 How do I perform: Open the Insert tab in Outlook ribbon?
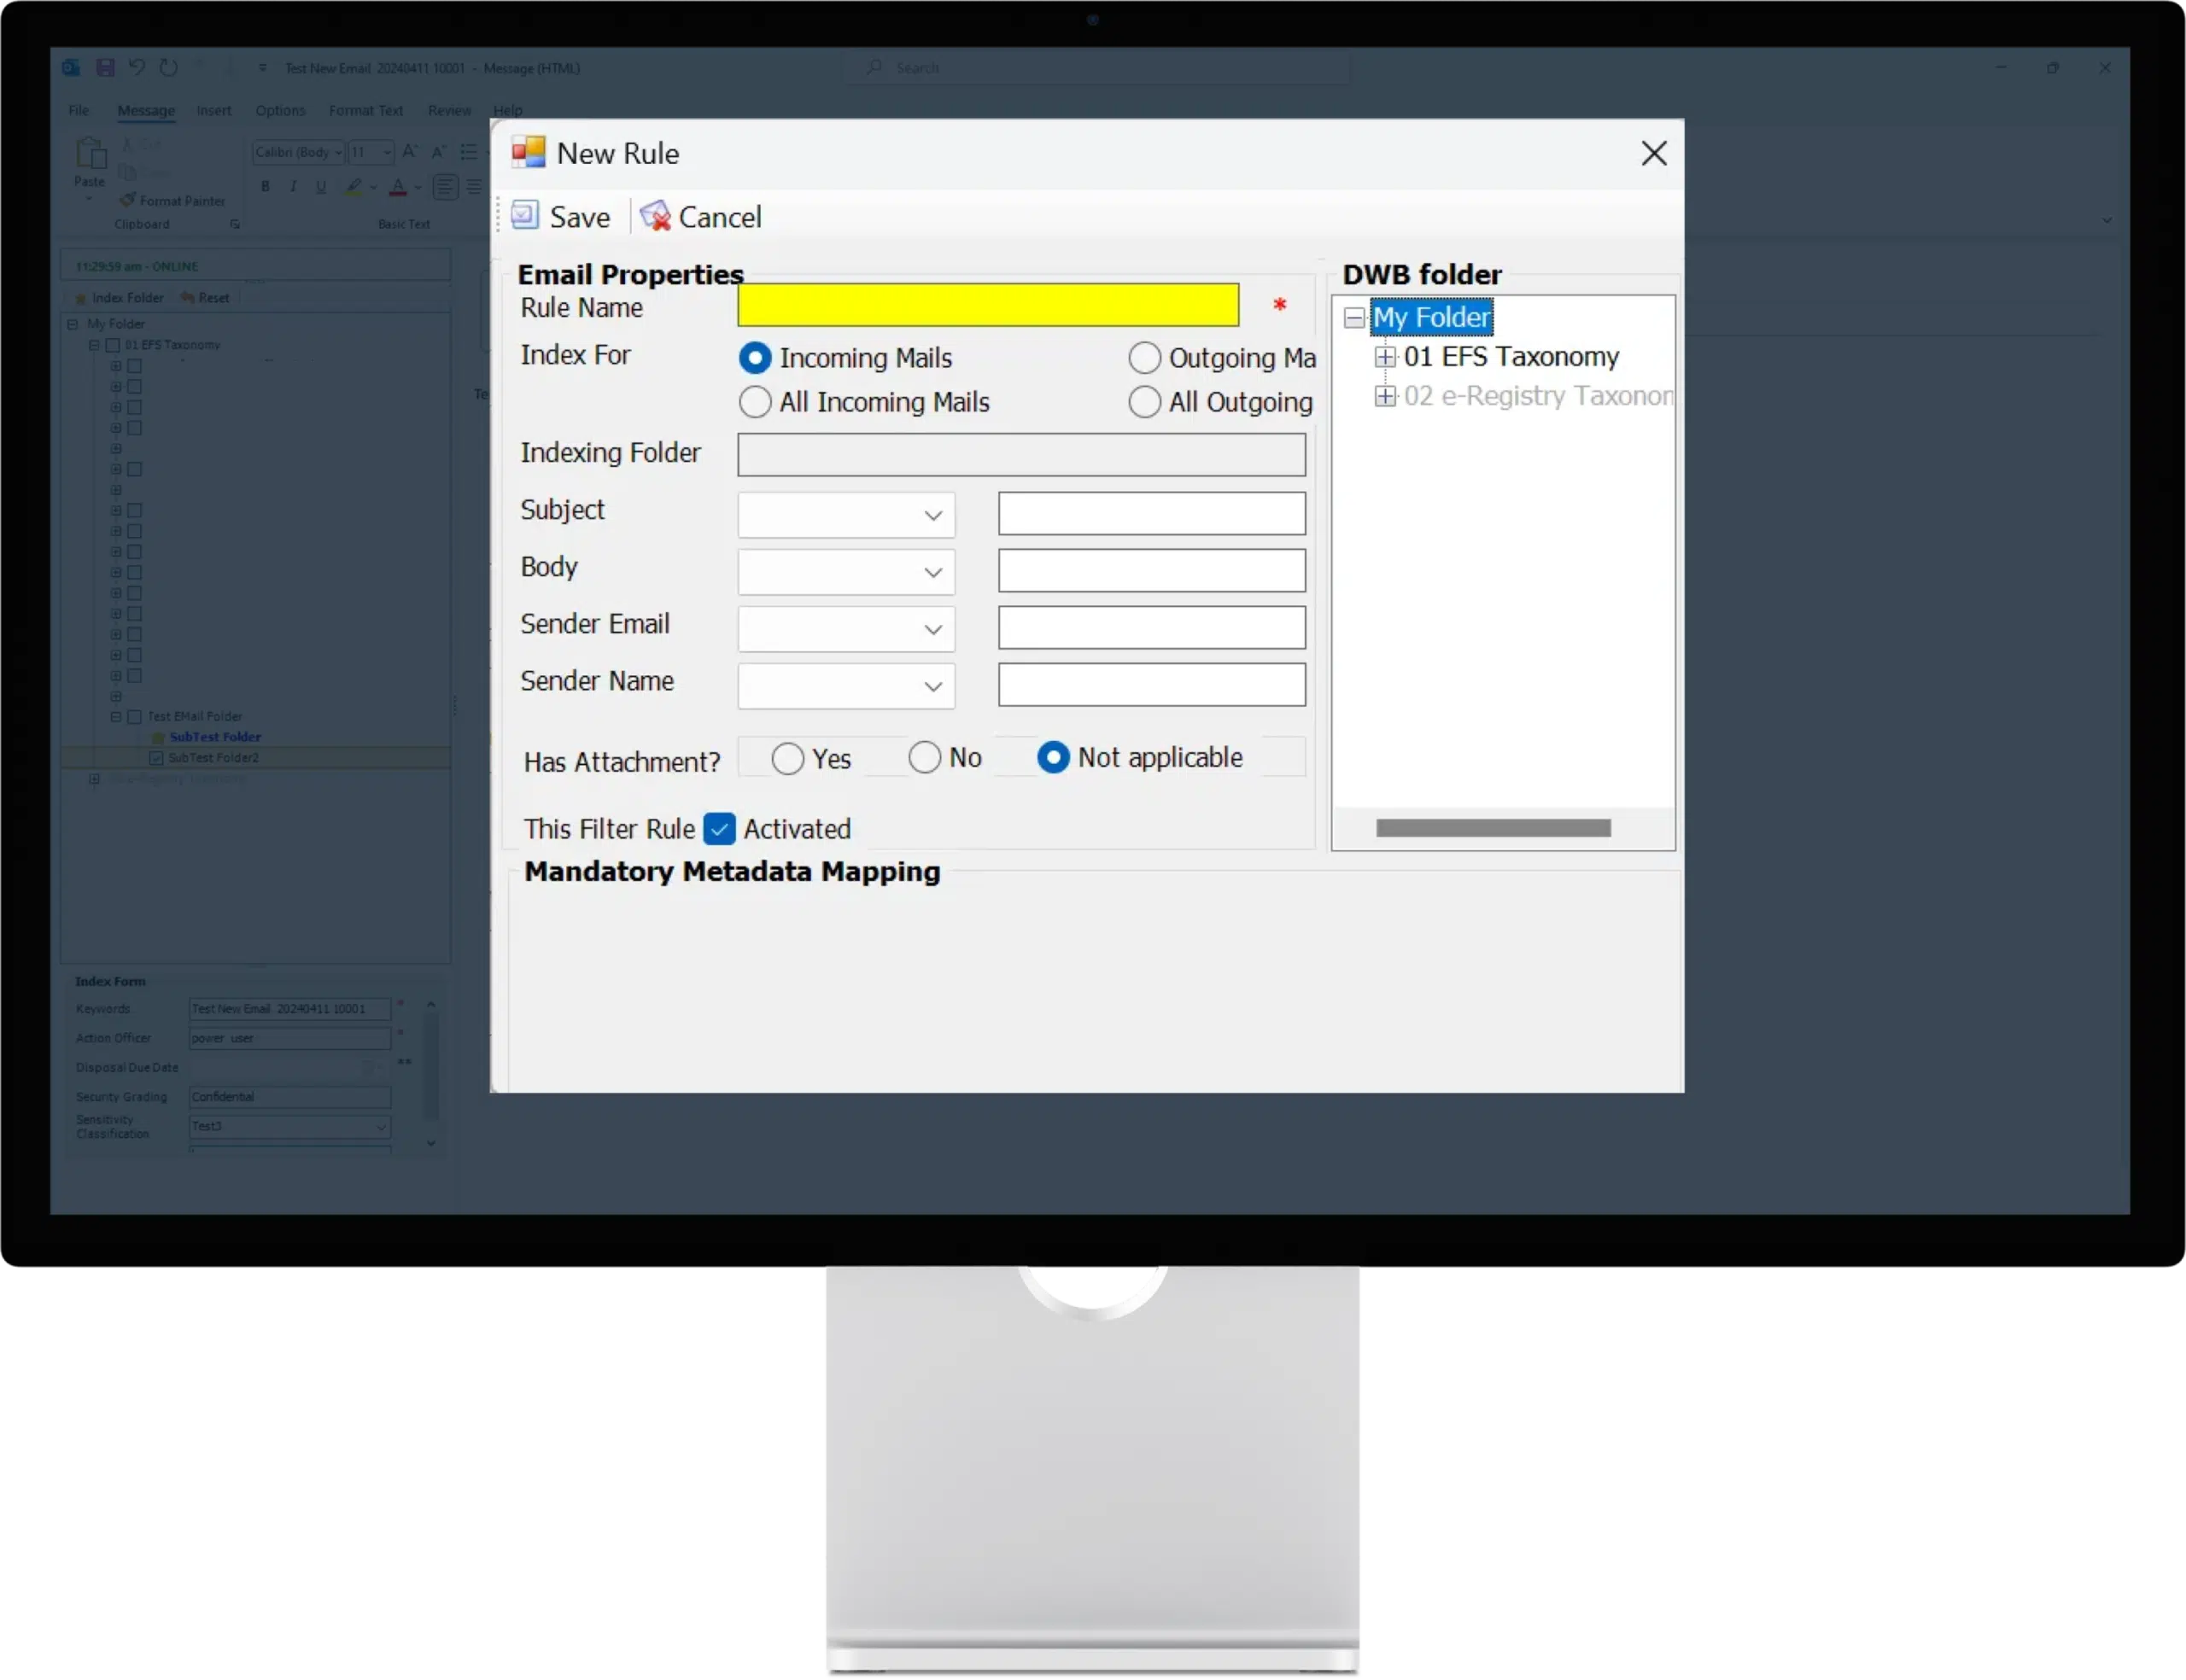click(214, 110)
